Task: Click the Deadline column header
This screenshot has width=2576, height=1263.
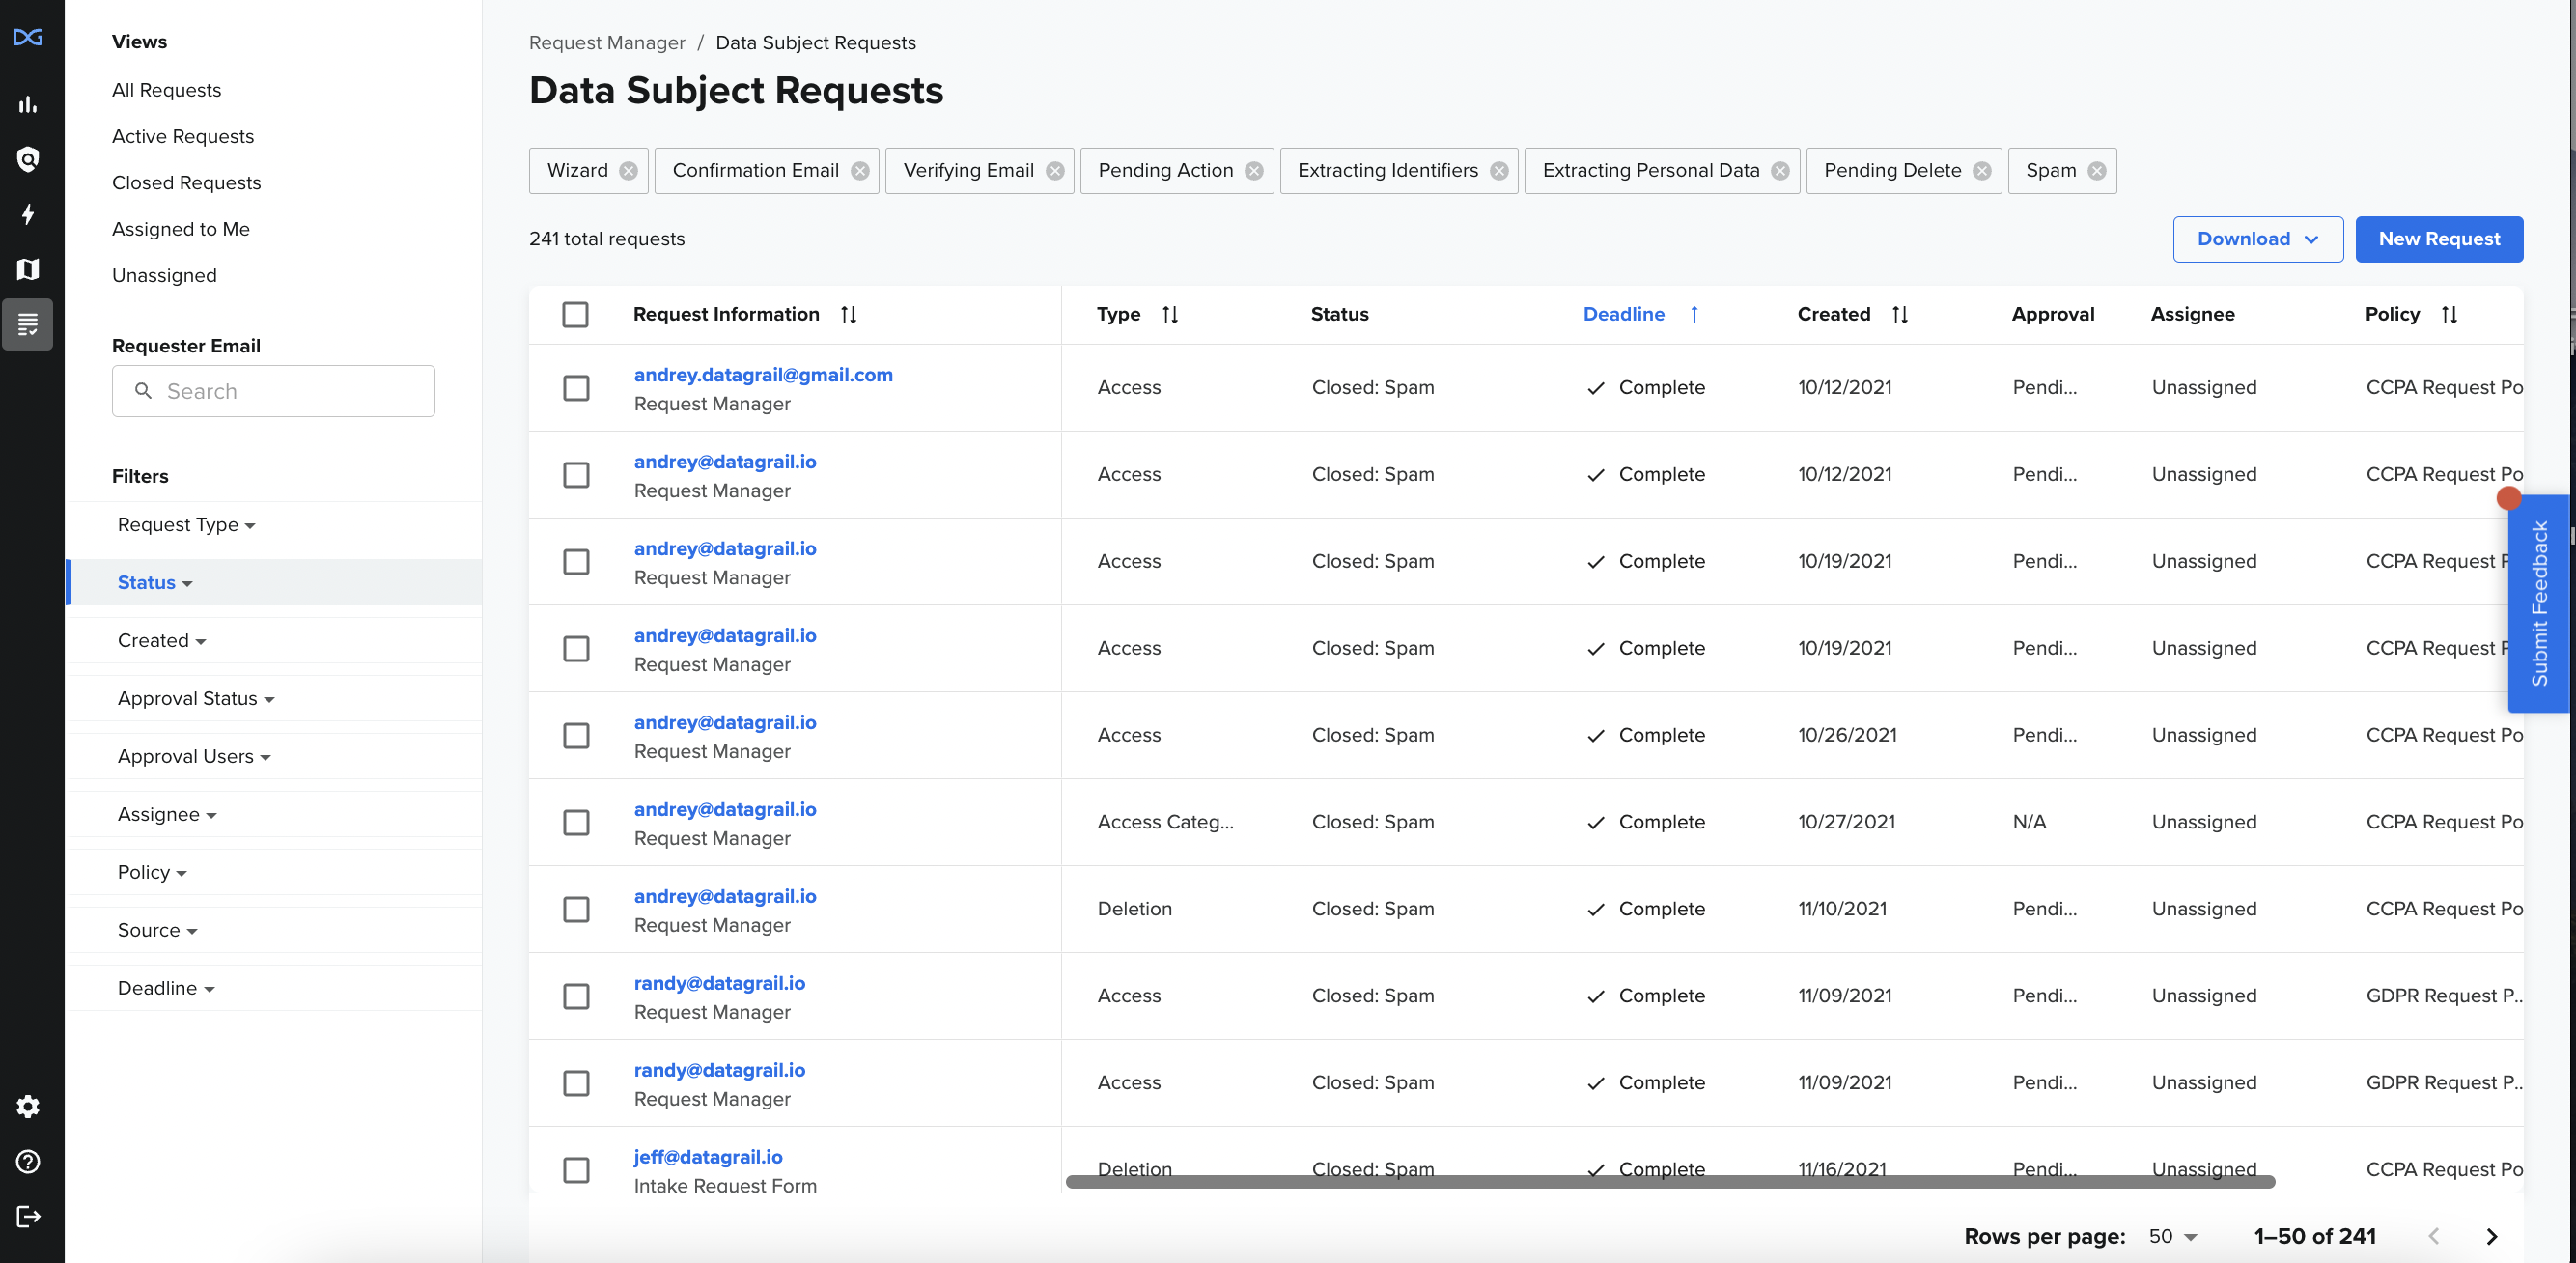Action: [x=1624, y=315]
